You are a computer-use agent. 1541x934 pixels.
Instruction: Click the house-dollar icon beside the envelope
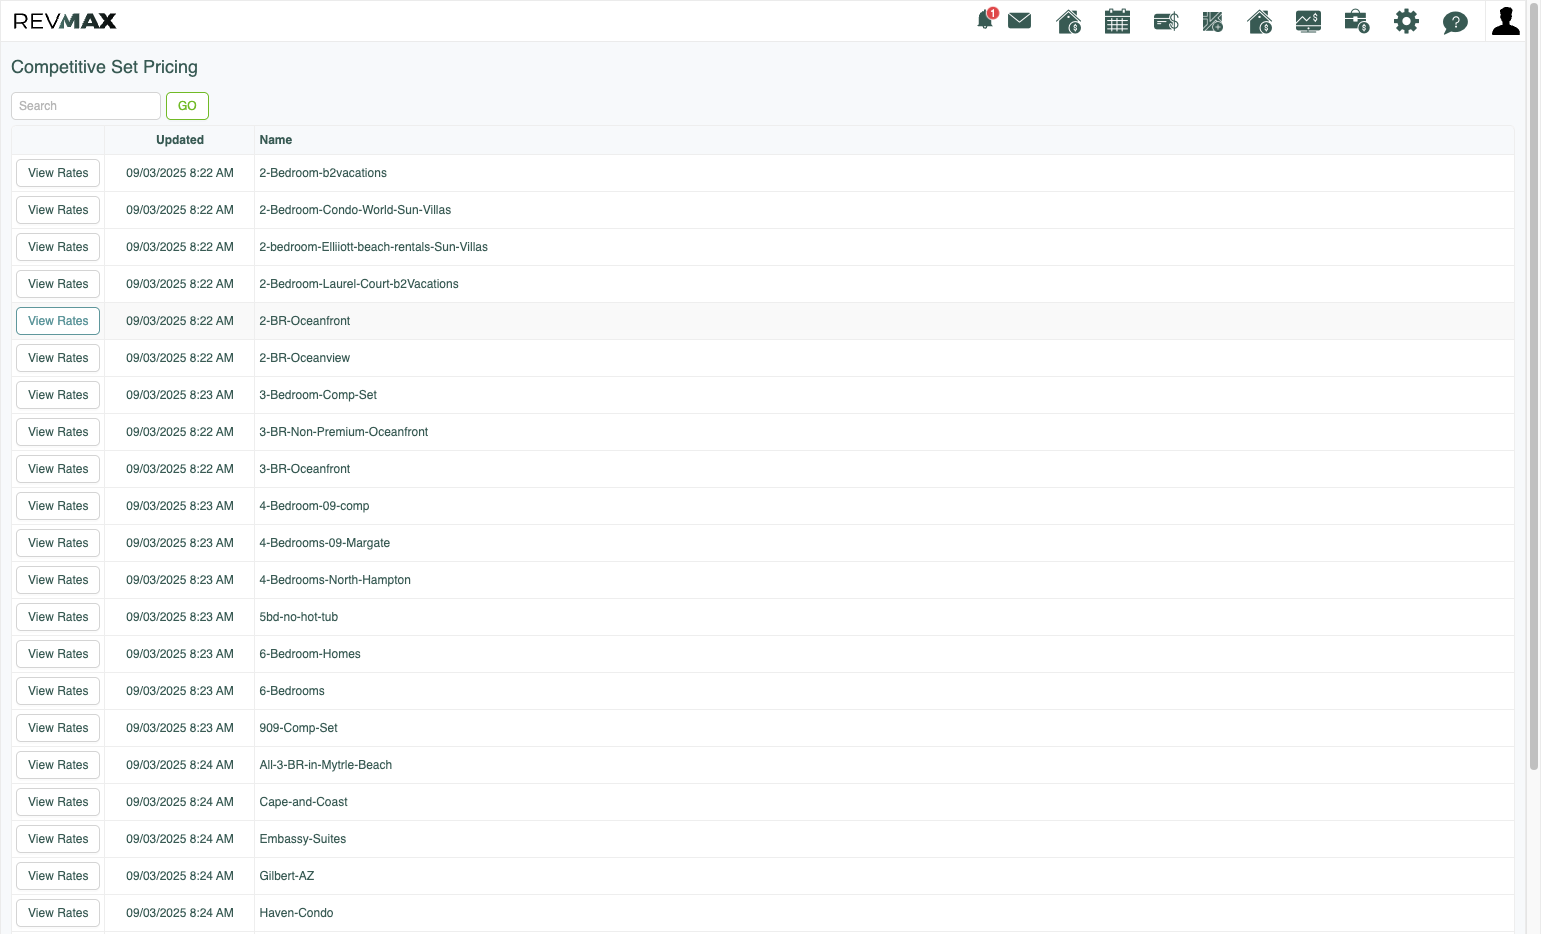pos(1069,21)
